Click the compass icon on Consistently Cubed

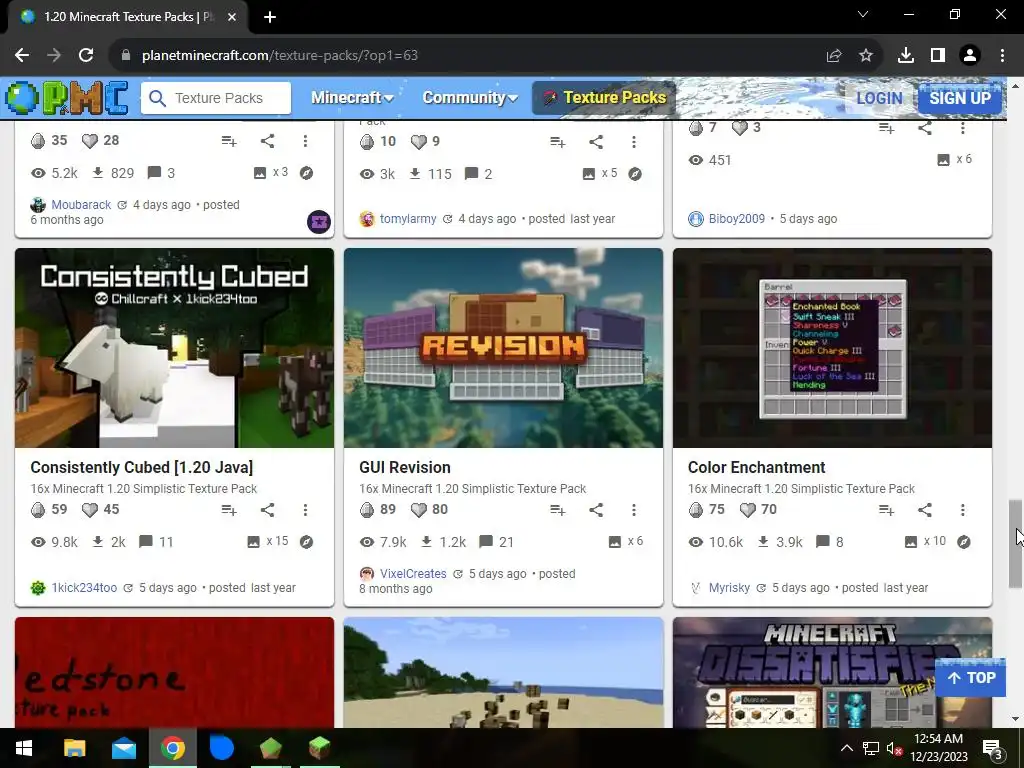306,542
